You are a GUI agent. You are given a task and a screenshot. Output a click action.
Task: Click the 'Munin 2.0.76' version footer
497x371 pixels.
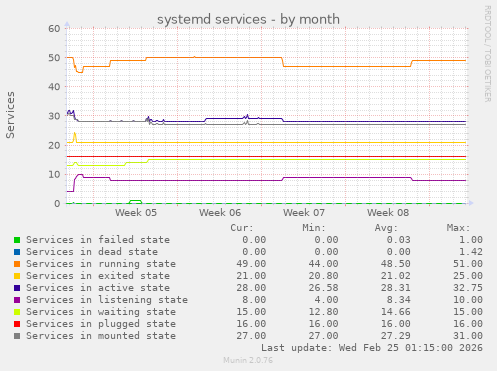tap(248, 360)
